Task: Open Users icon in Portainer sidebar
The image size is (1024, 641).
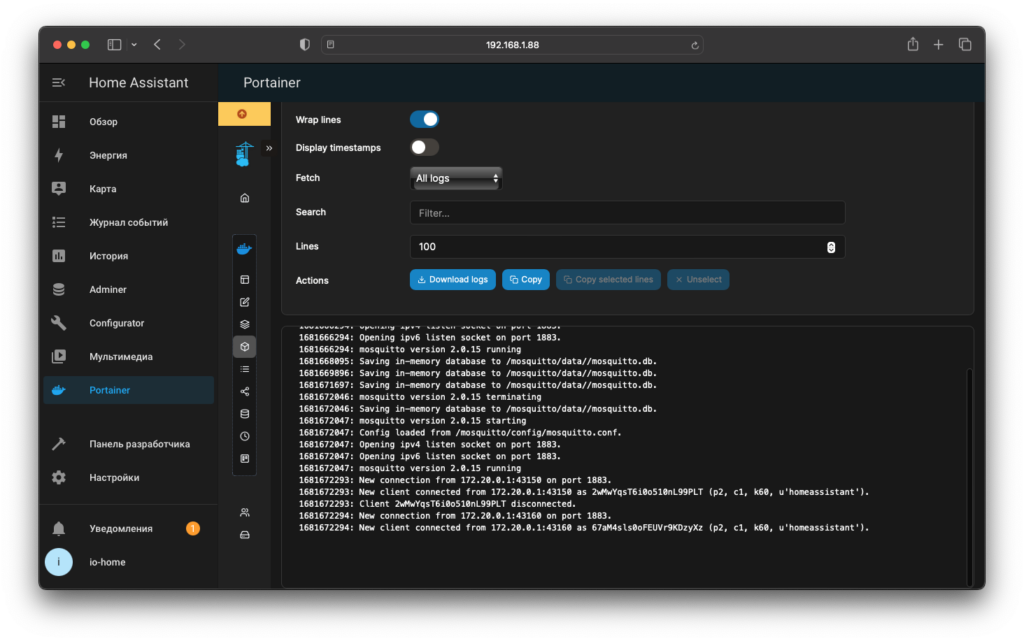Action: pyautogui.click(x=245, y=512)
